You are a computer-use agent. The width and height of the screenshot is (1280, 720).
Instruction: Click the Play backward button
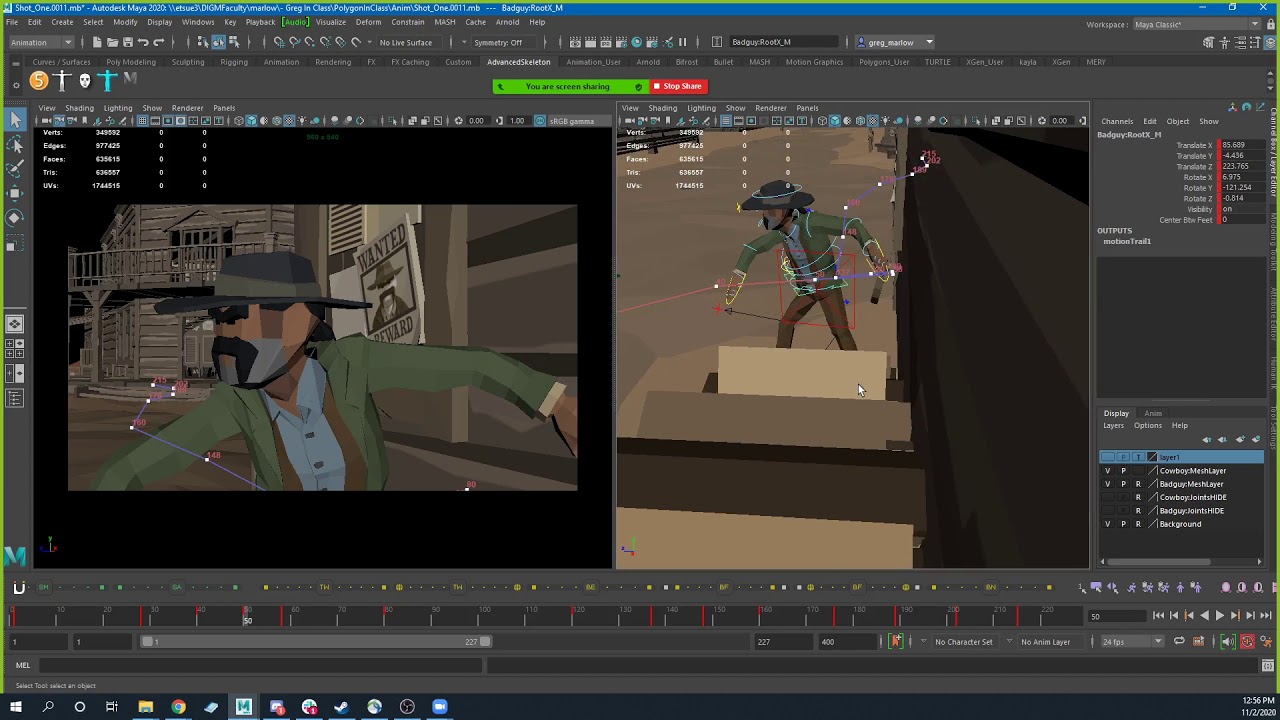point(1204,616)
